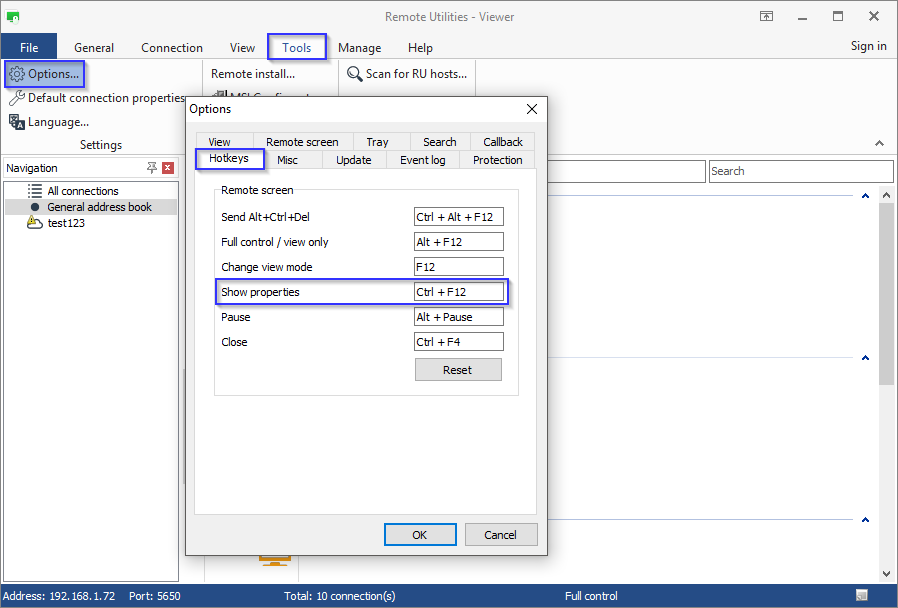Click the Language icon in Settings group
The width and height of the screenshot is (898, 608).
coord(17,122)
